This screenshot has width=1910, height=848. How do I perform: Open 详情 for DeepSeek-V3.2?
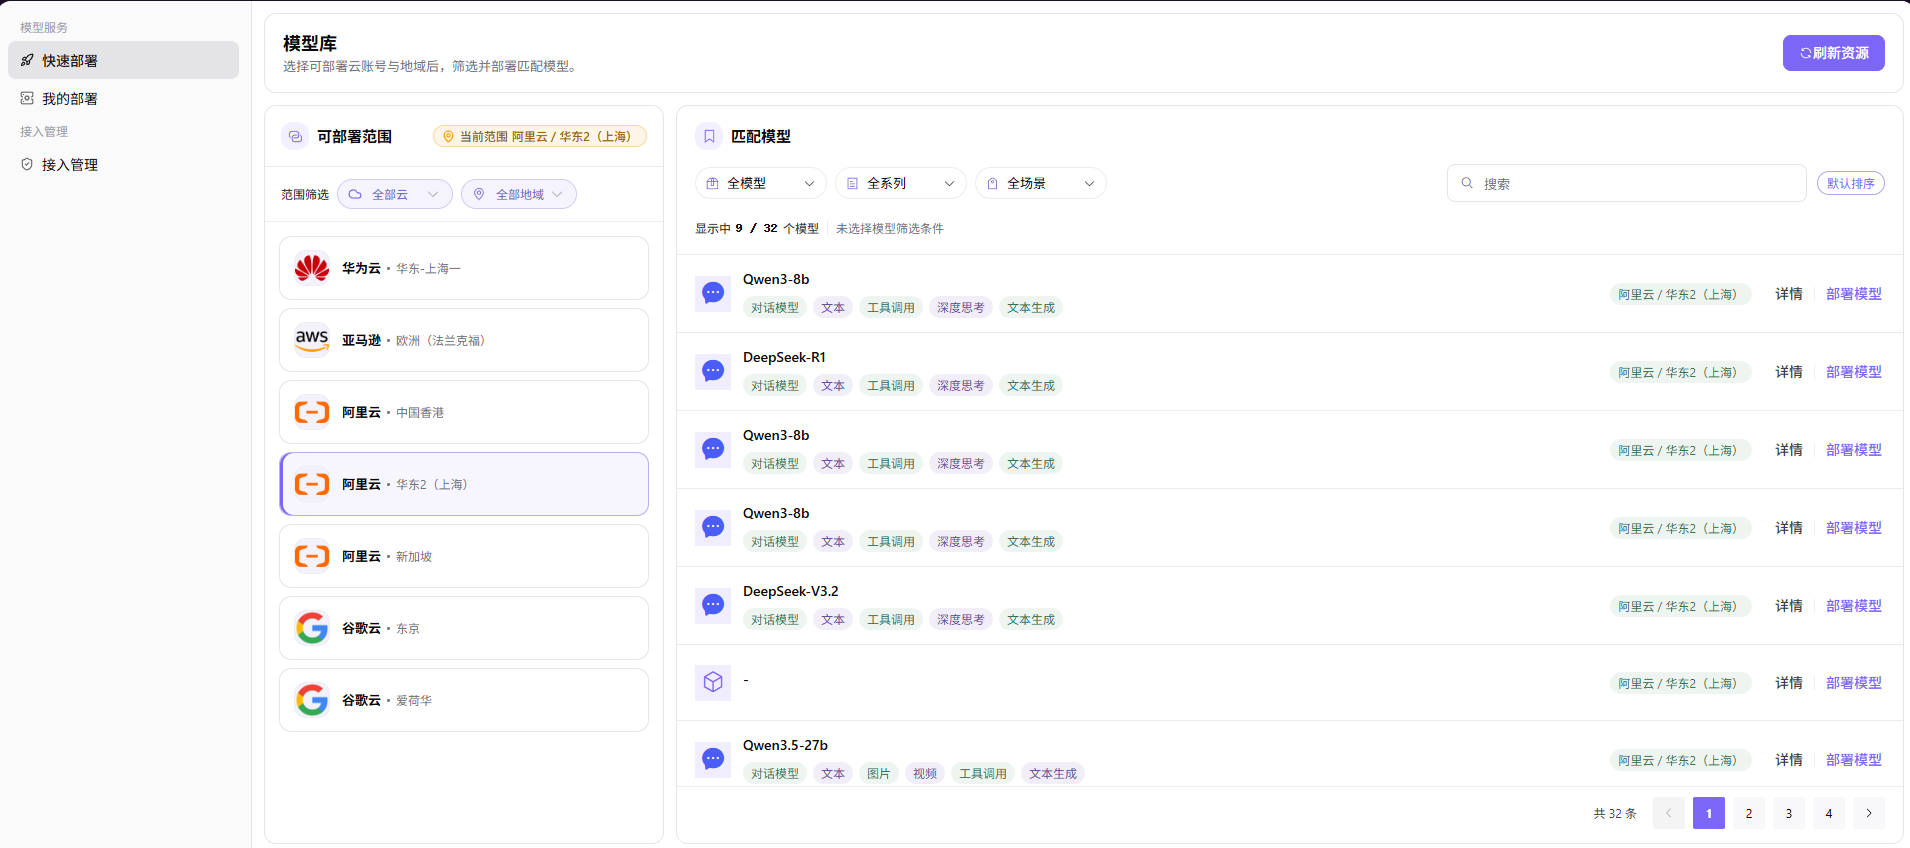click(1789, 606)
